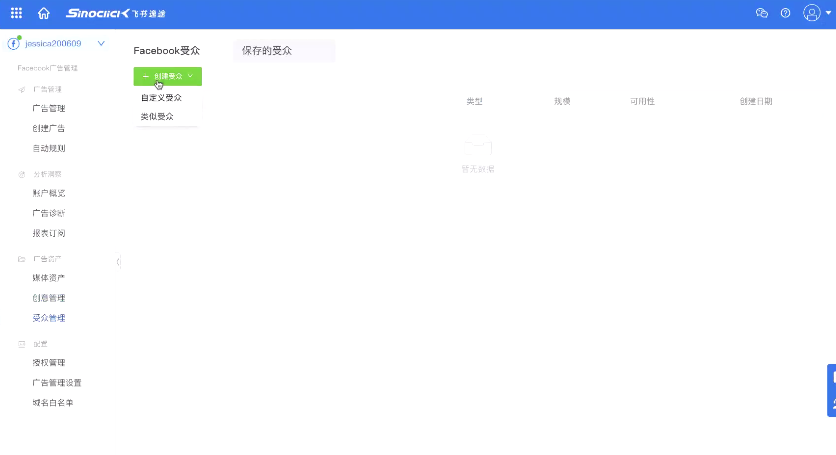This screenshot has height=455, width=836.
Task: Open 广告管理 sidebar item
Action: pos(49,108)
